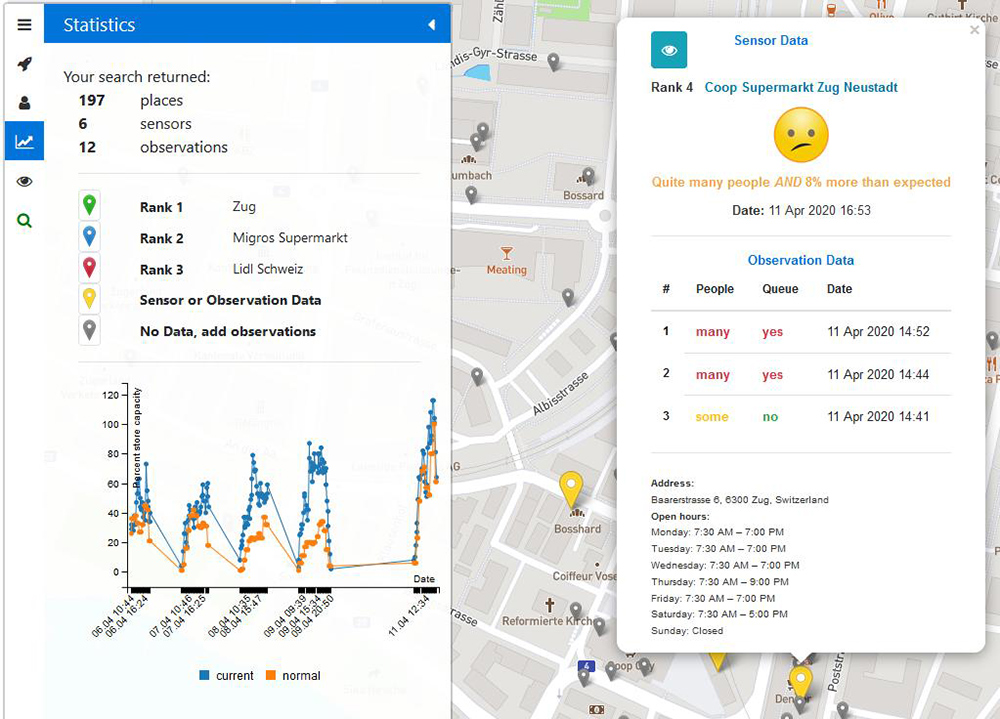Viewport: 1000px width, 719px height.
Task: Click the Sensor Data heading
Action: tap(770, 41)
